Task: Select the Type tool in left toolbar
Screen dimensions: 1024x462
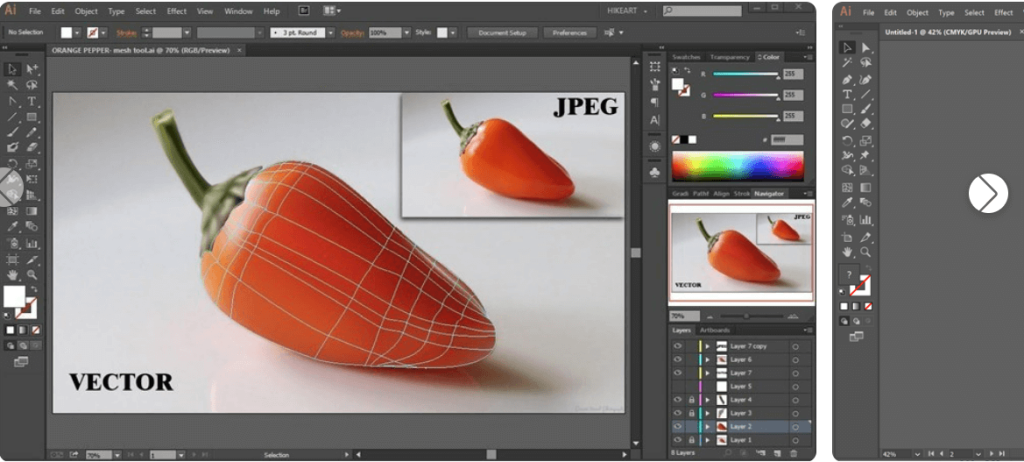Action: click(32, 101)
